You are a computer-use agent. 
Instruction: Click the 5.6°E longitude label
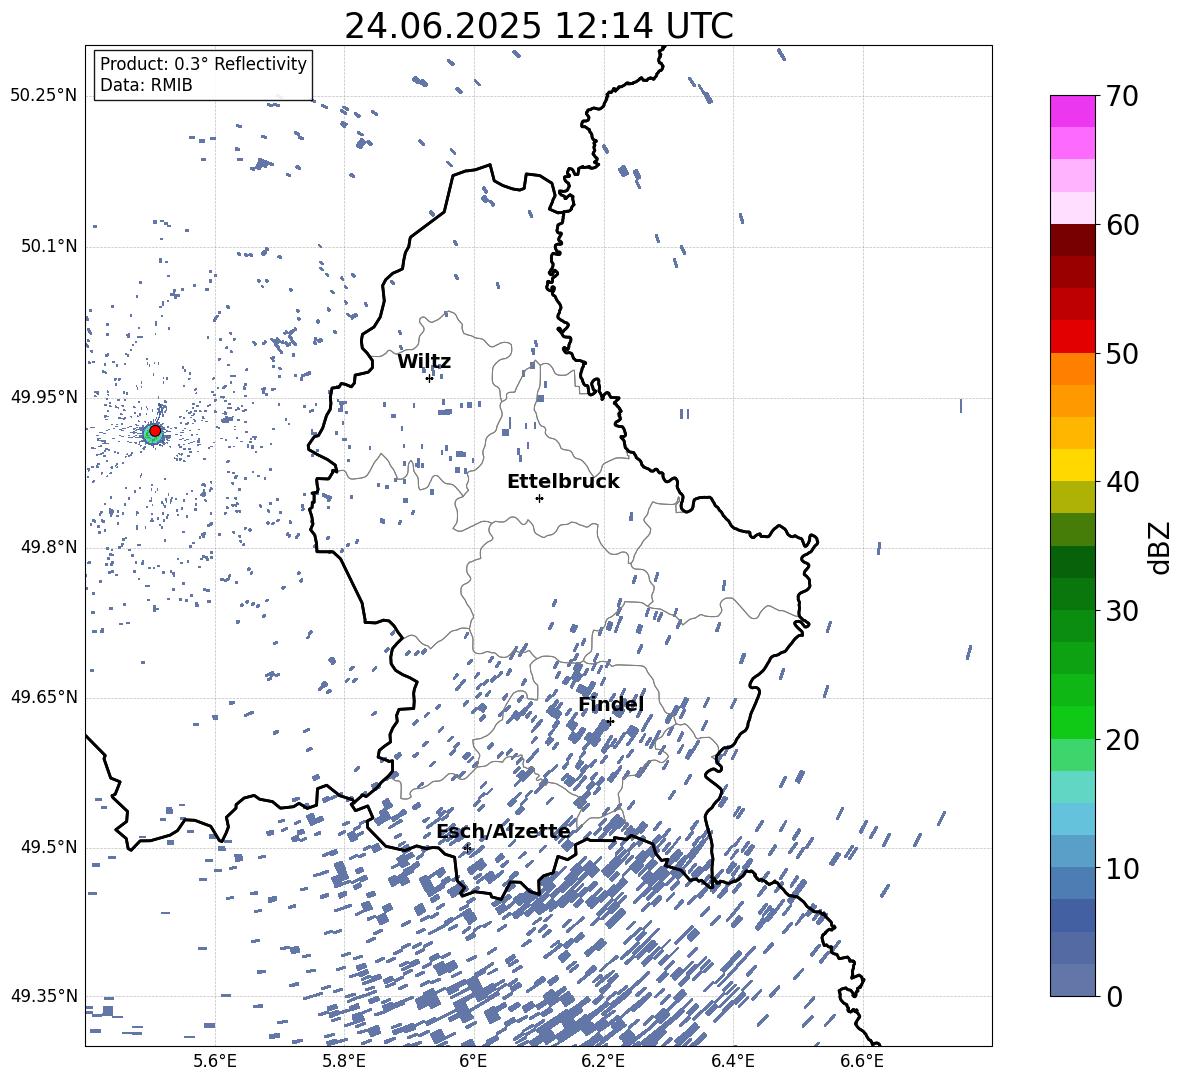tap(215, 1061)
